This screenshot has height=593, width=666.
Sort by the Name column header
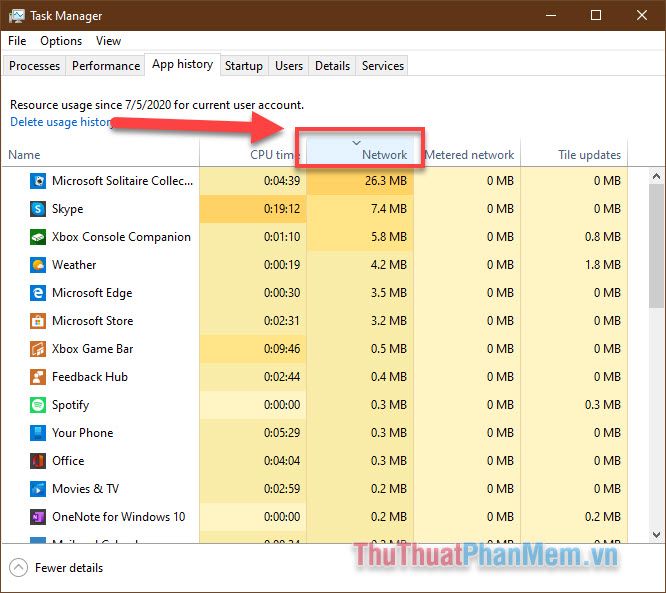(x=100, y=152)
